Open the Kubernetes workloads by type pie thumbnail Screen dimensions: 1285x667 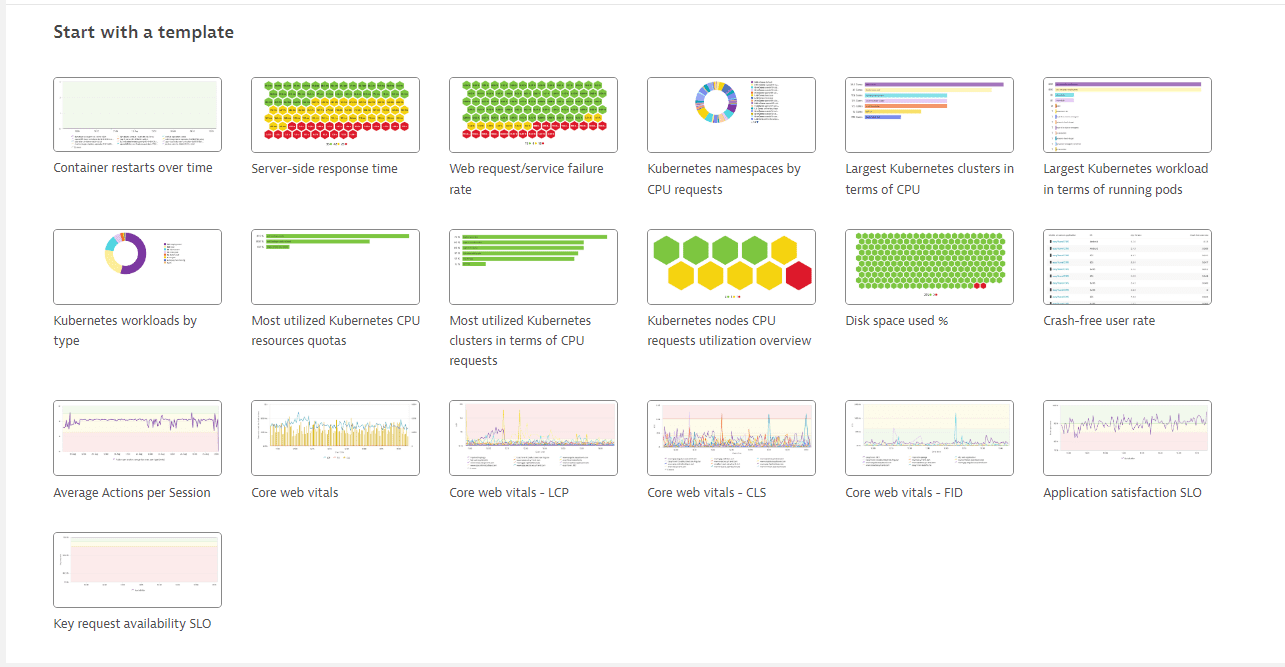coord(137,267)
